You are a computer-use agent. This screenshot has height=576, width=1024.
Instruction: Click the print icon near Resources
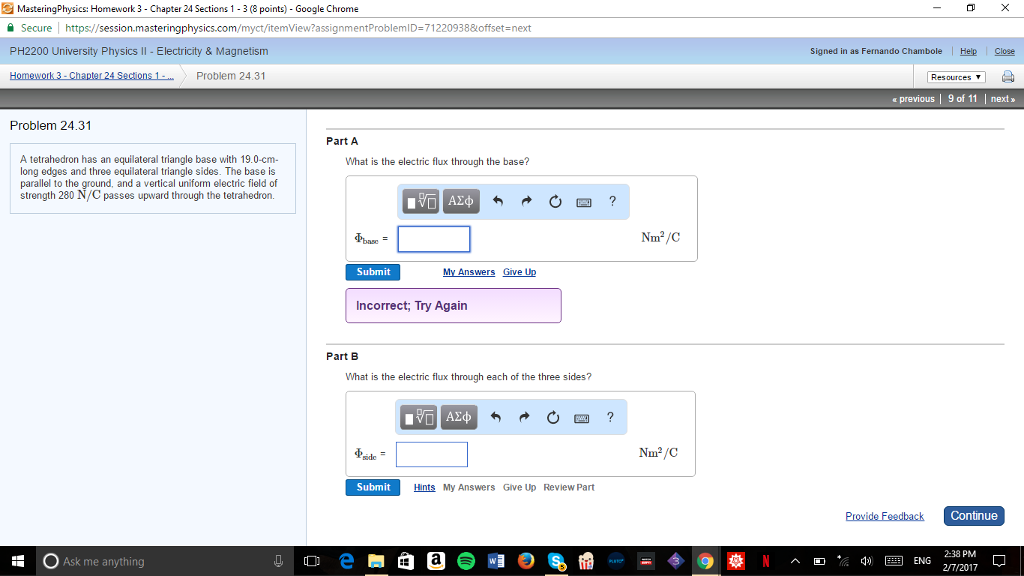tap(1008, 77)
